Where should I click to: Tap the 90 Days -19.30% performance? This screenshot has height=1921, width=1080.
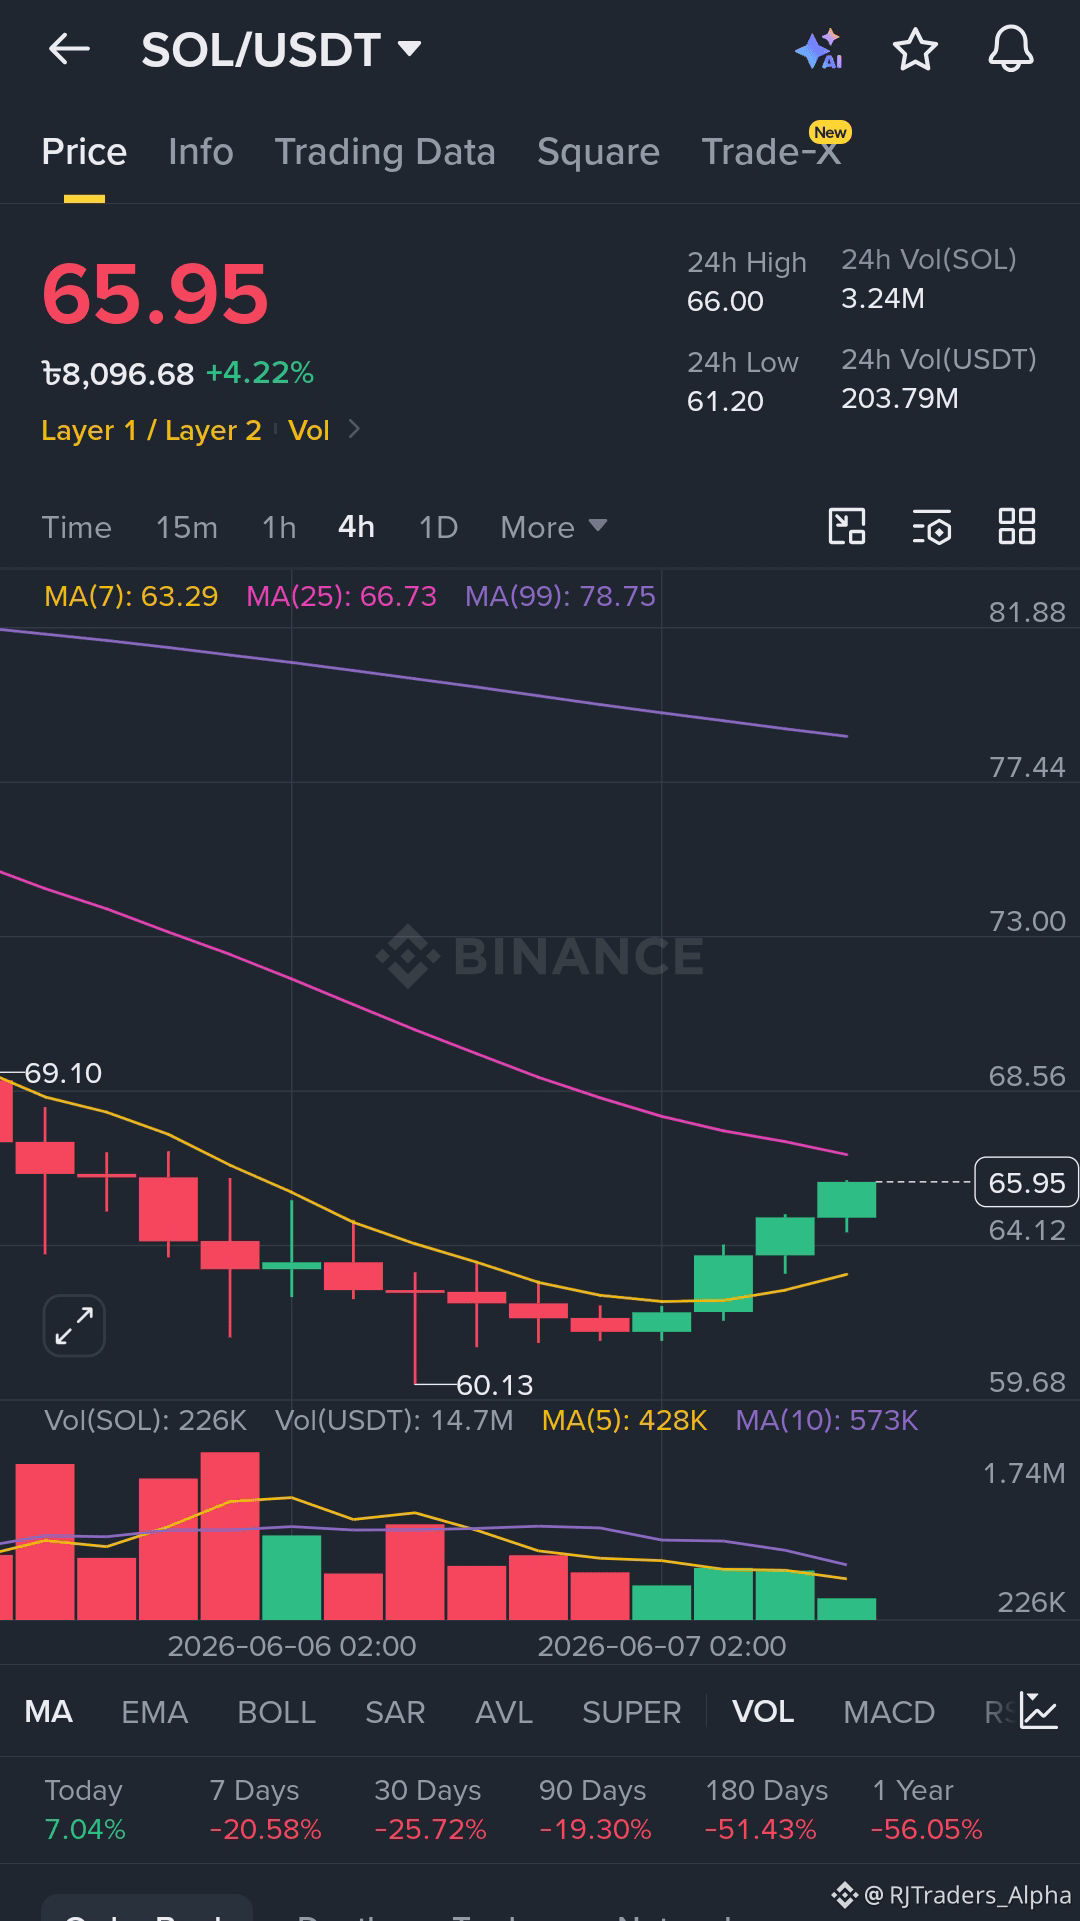pos(595,1809)
